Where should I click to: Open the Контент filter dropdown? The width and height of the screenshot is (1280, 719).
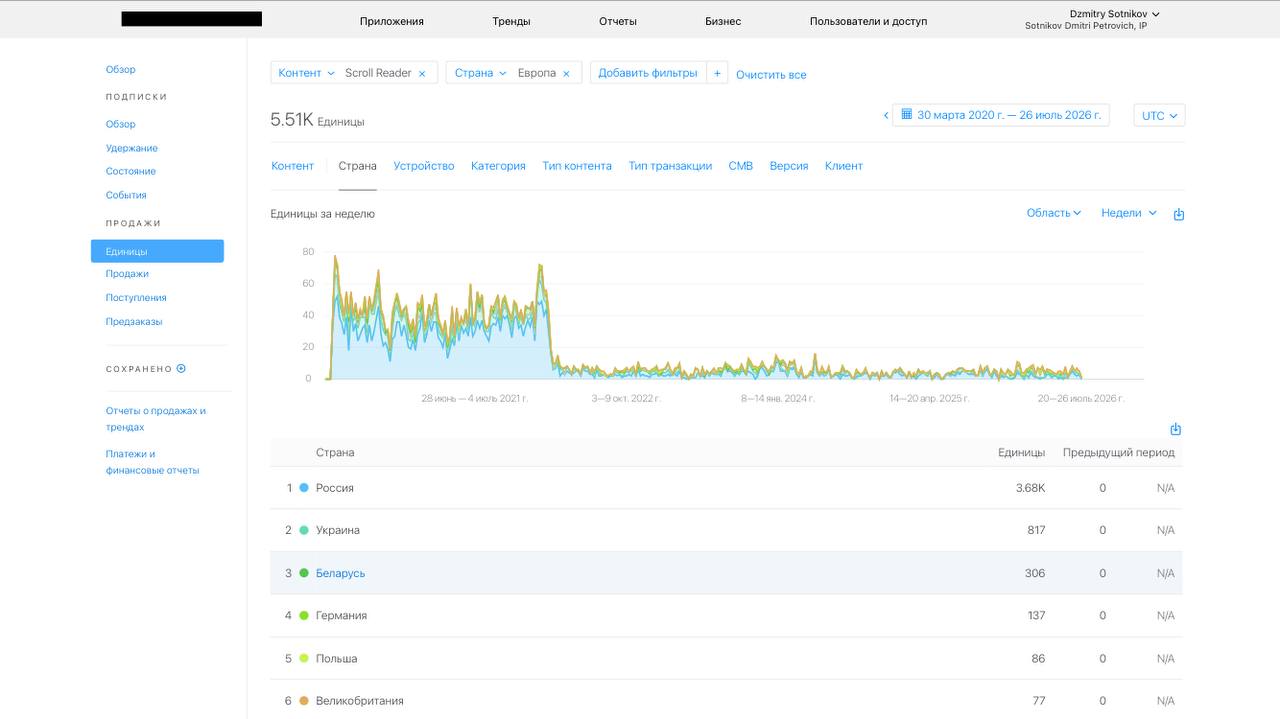(306, 73)
